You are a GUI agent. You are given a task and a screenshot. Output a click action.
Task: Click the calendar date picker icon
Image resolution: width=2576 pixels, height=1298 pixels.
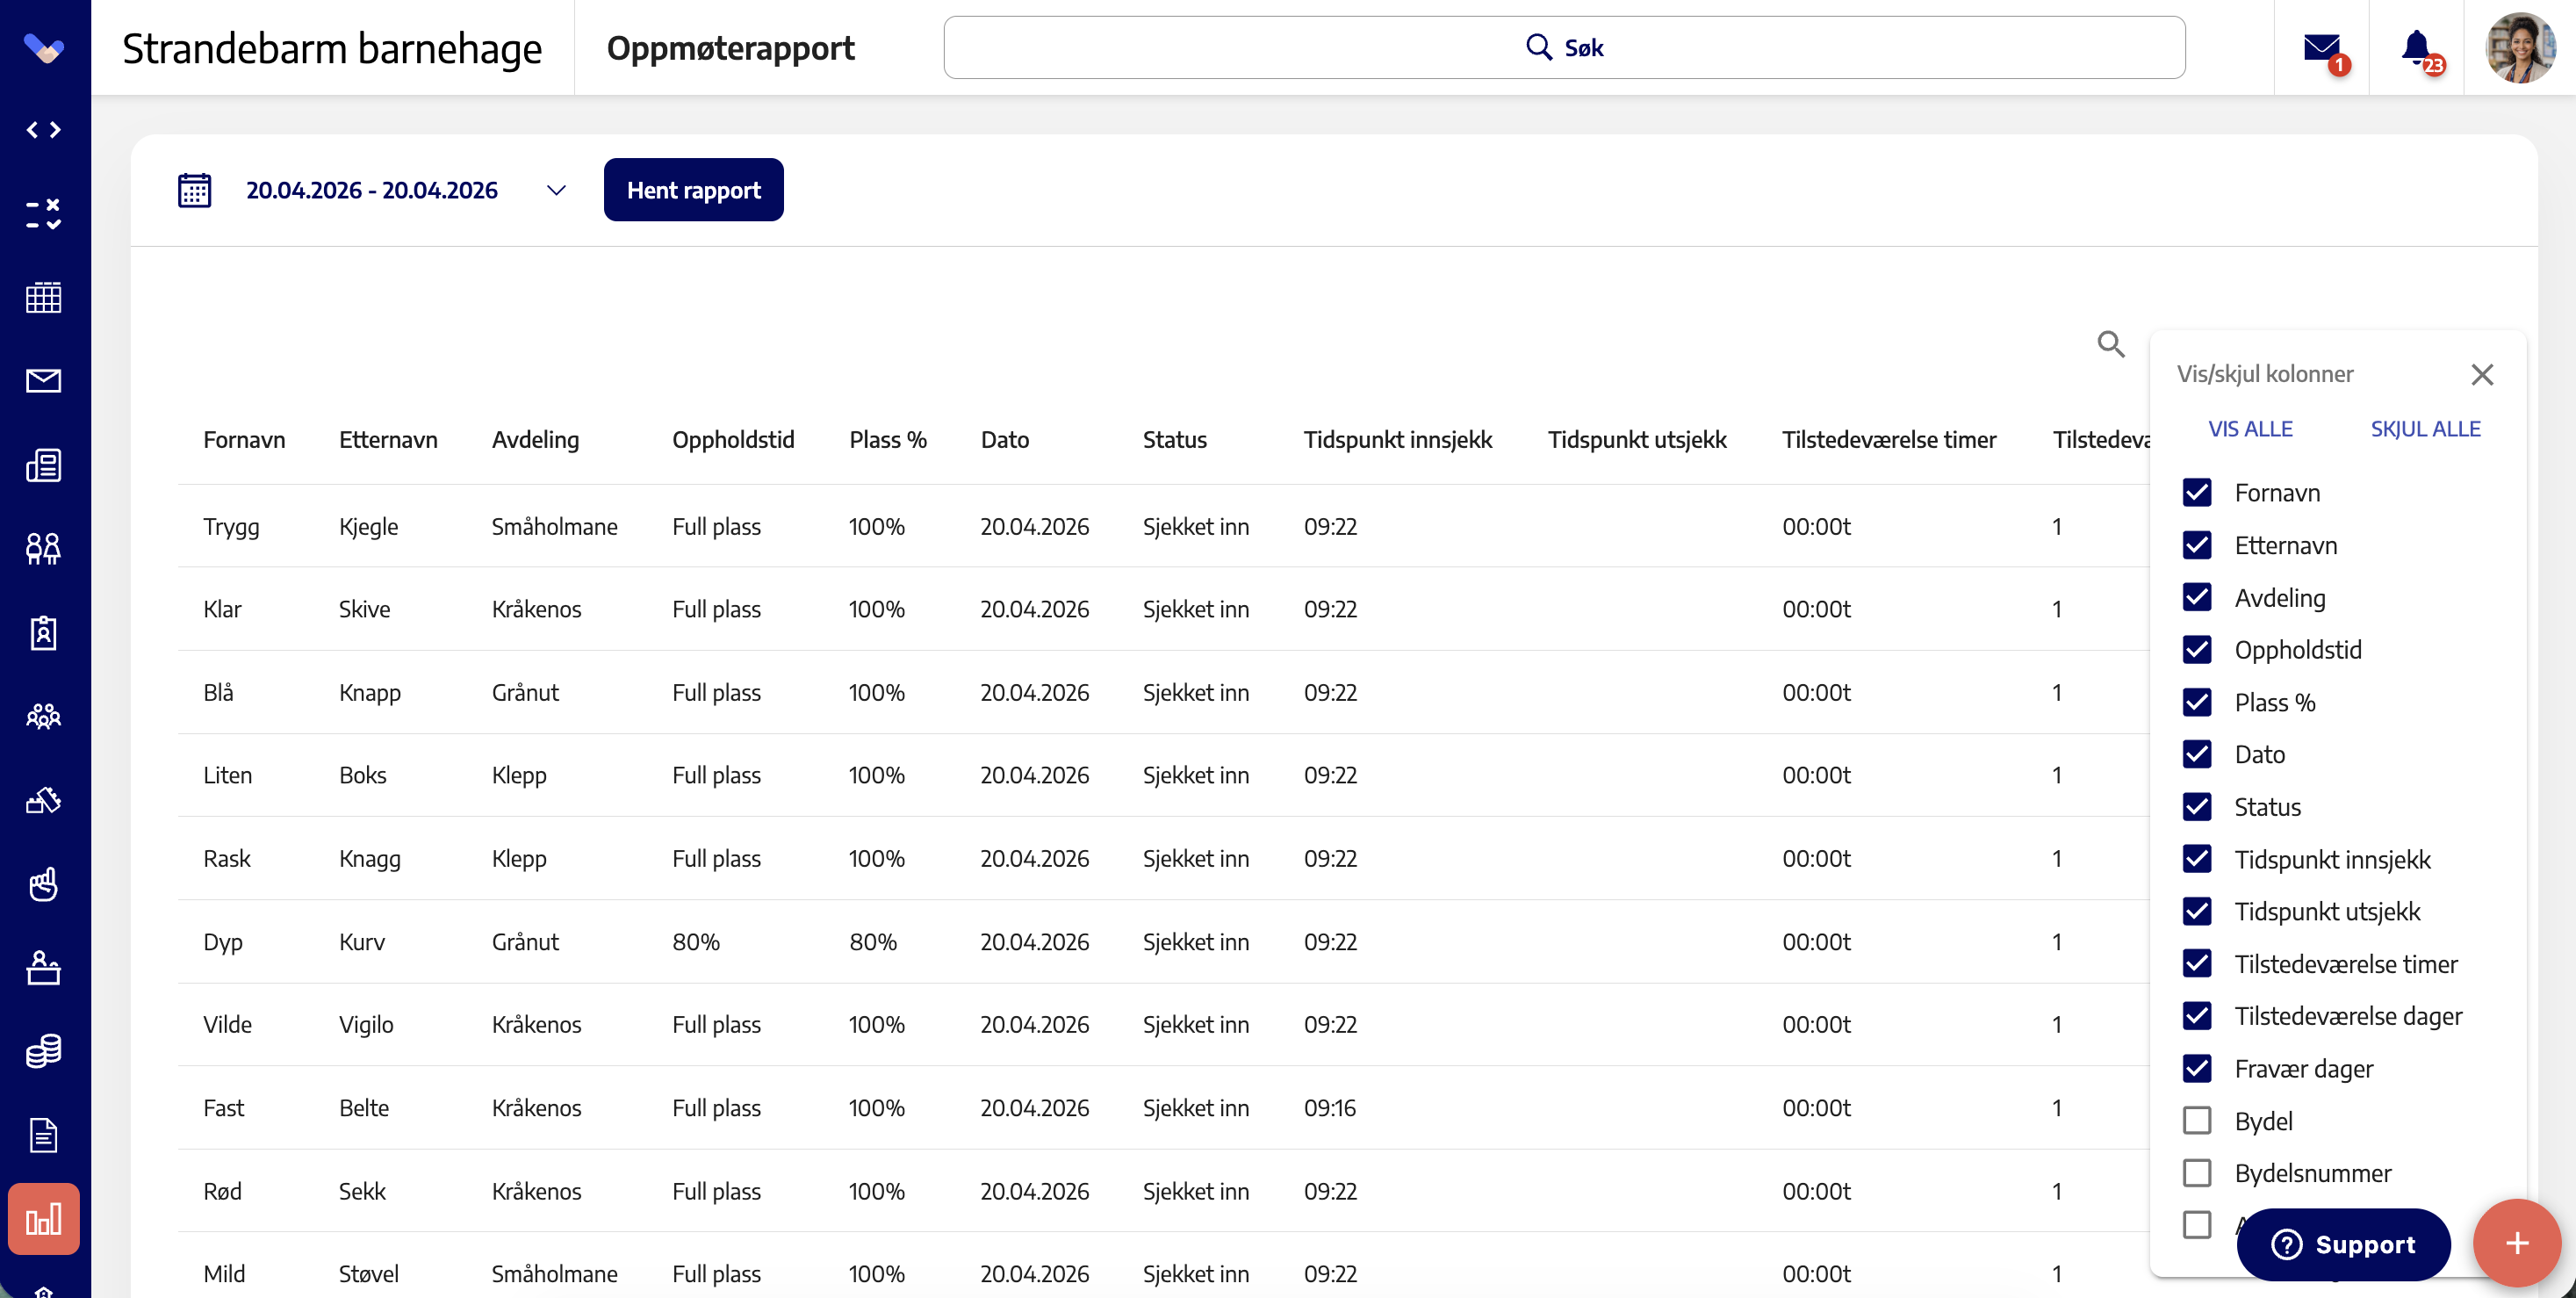(194, 190)
